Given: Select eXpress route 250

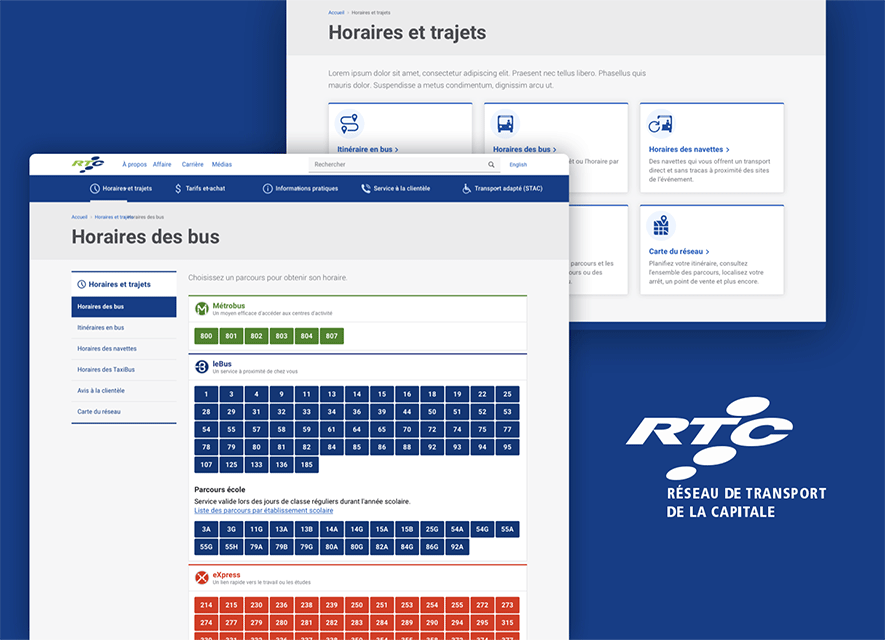Looking at the screenshot, I should point(357,605).
